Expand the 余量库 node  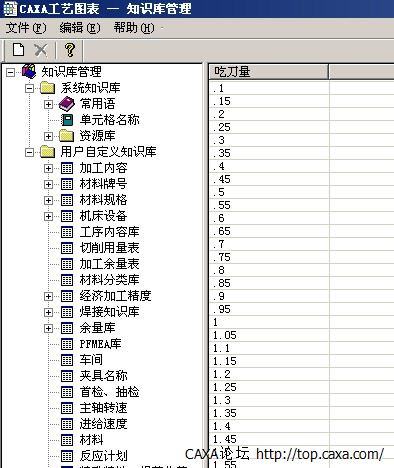point(48,328)
